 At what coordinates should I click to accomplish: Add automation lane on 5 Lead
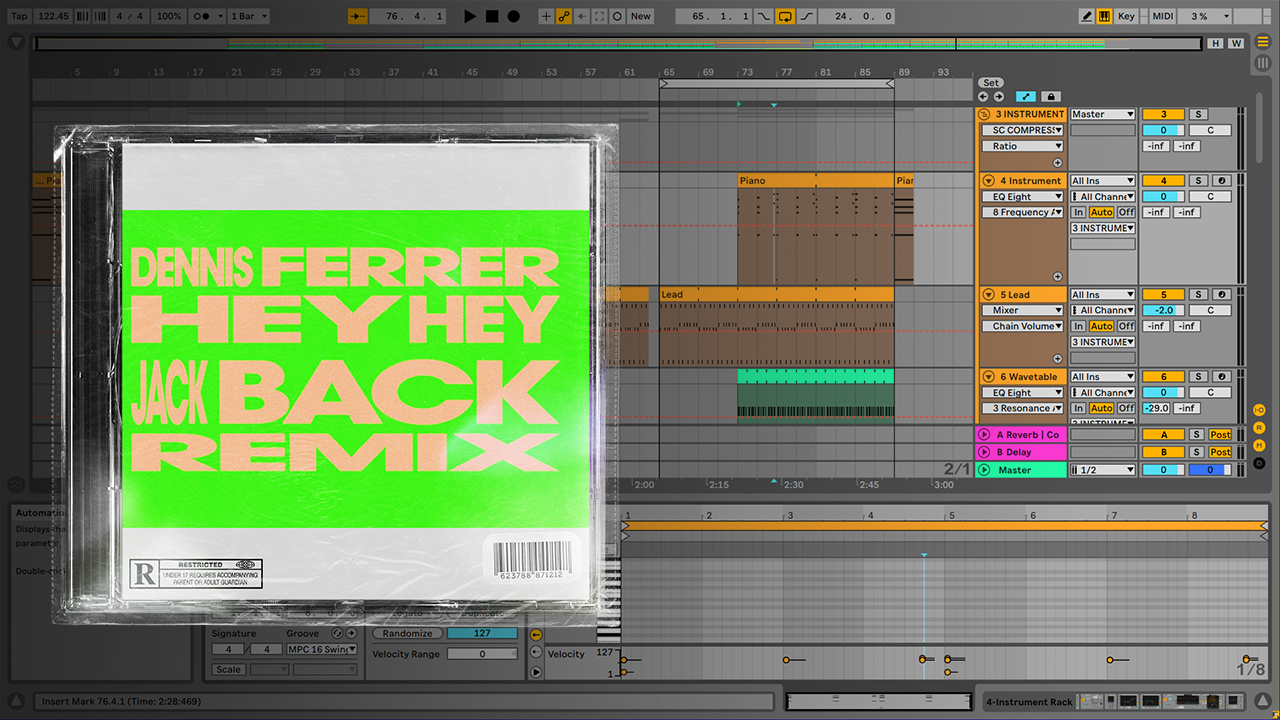1057,357
